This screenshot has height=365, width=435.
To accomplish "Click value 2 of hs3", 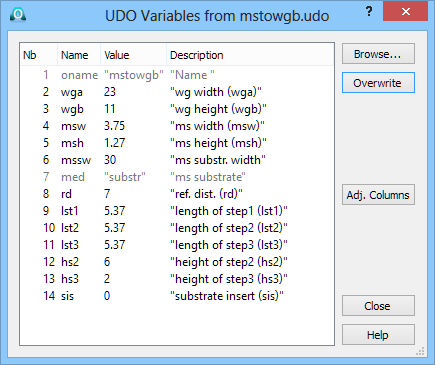I will point(107,279).
